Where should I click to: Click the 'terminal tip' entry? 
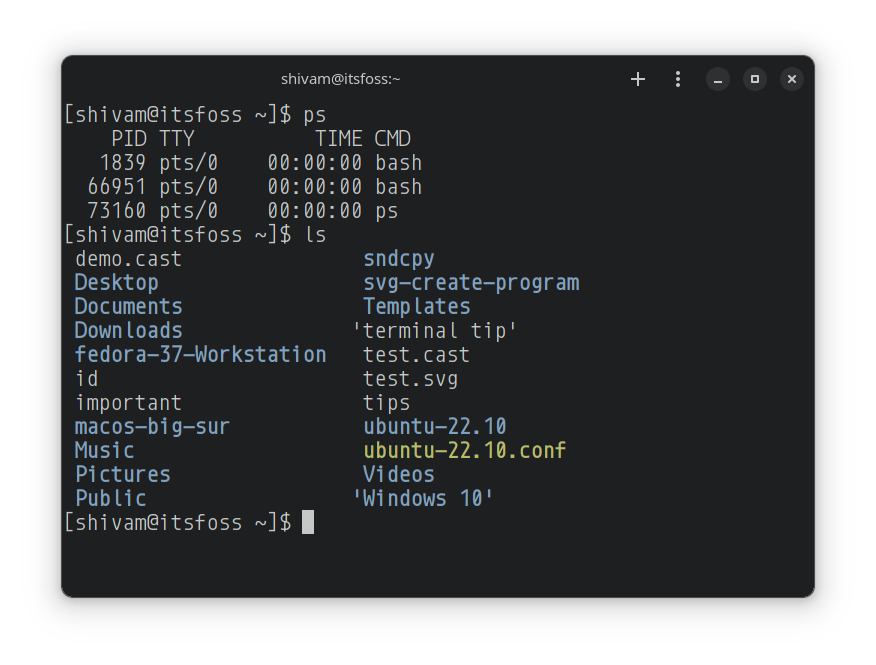click(435, 331)
